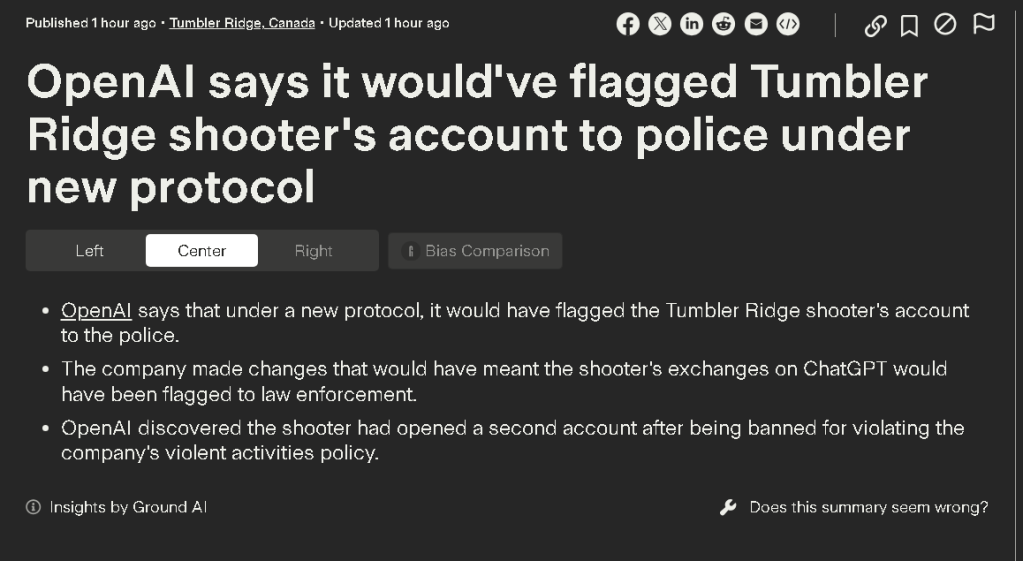Click Insights by Ground AI label
The width and height of the screenshot is (1023, 561).
(x=128, y=507)
